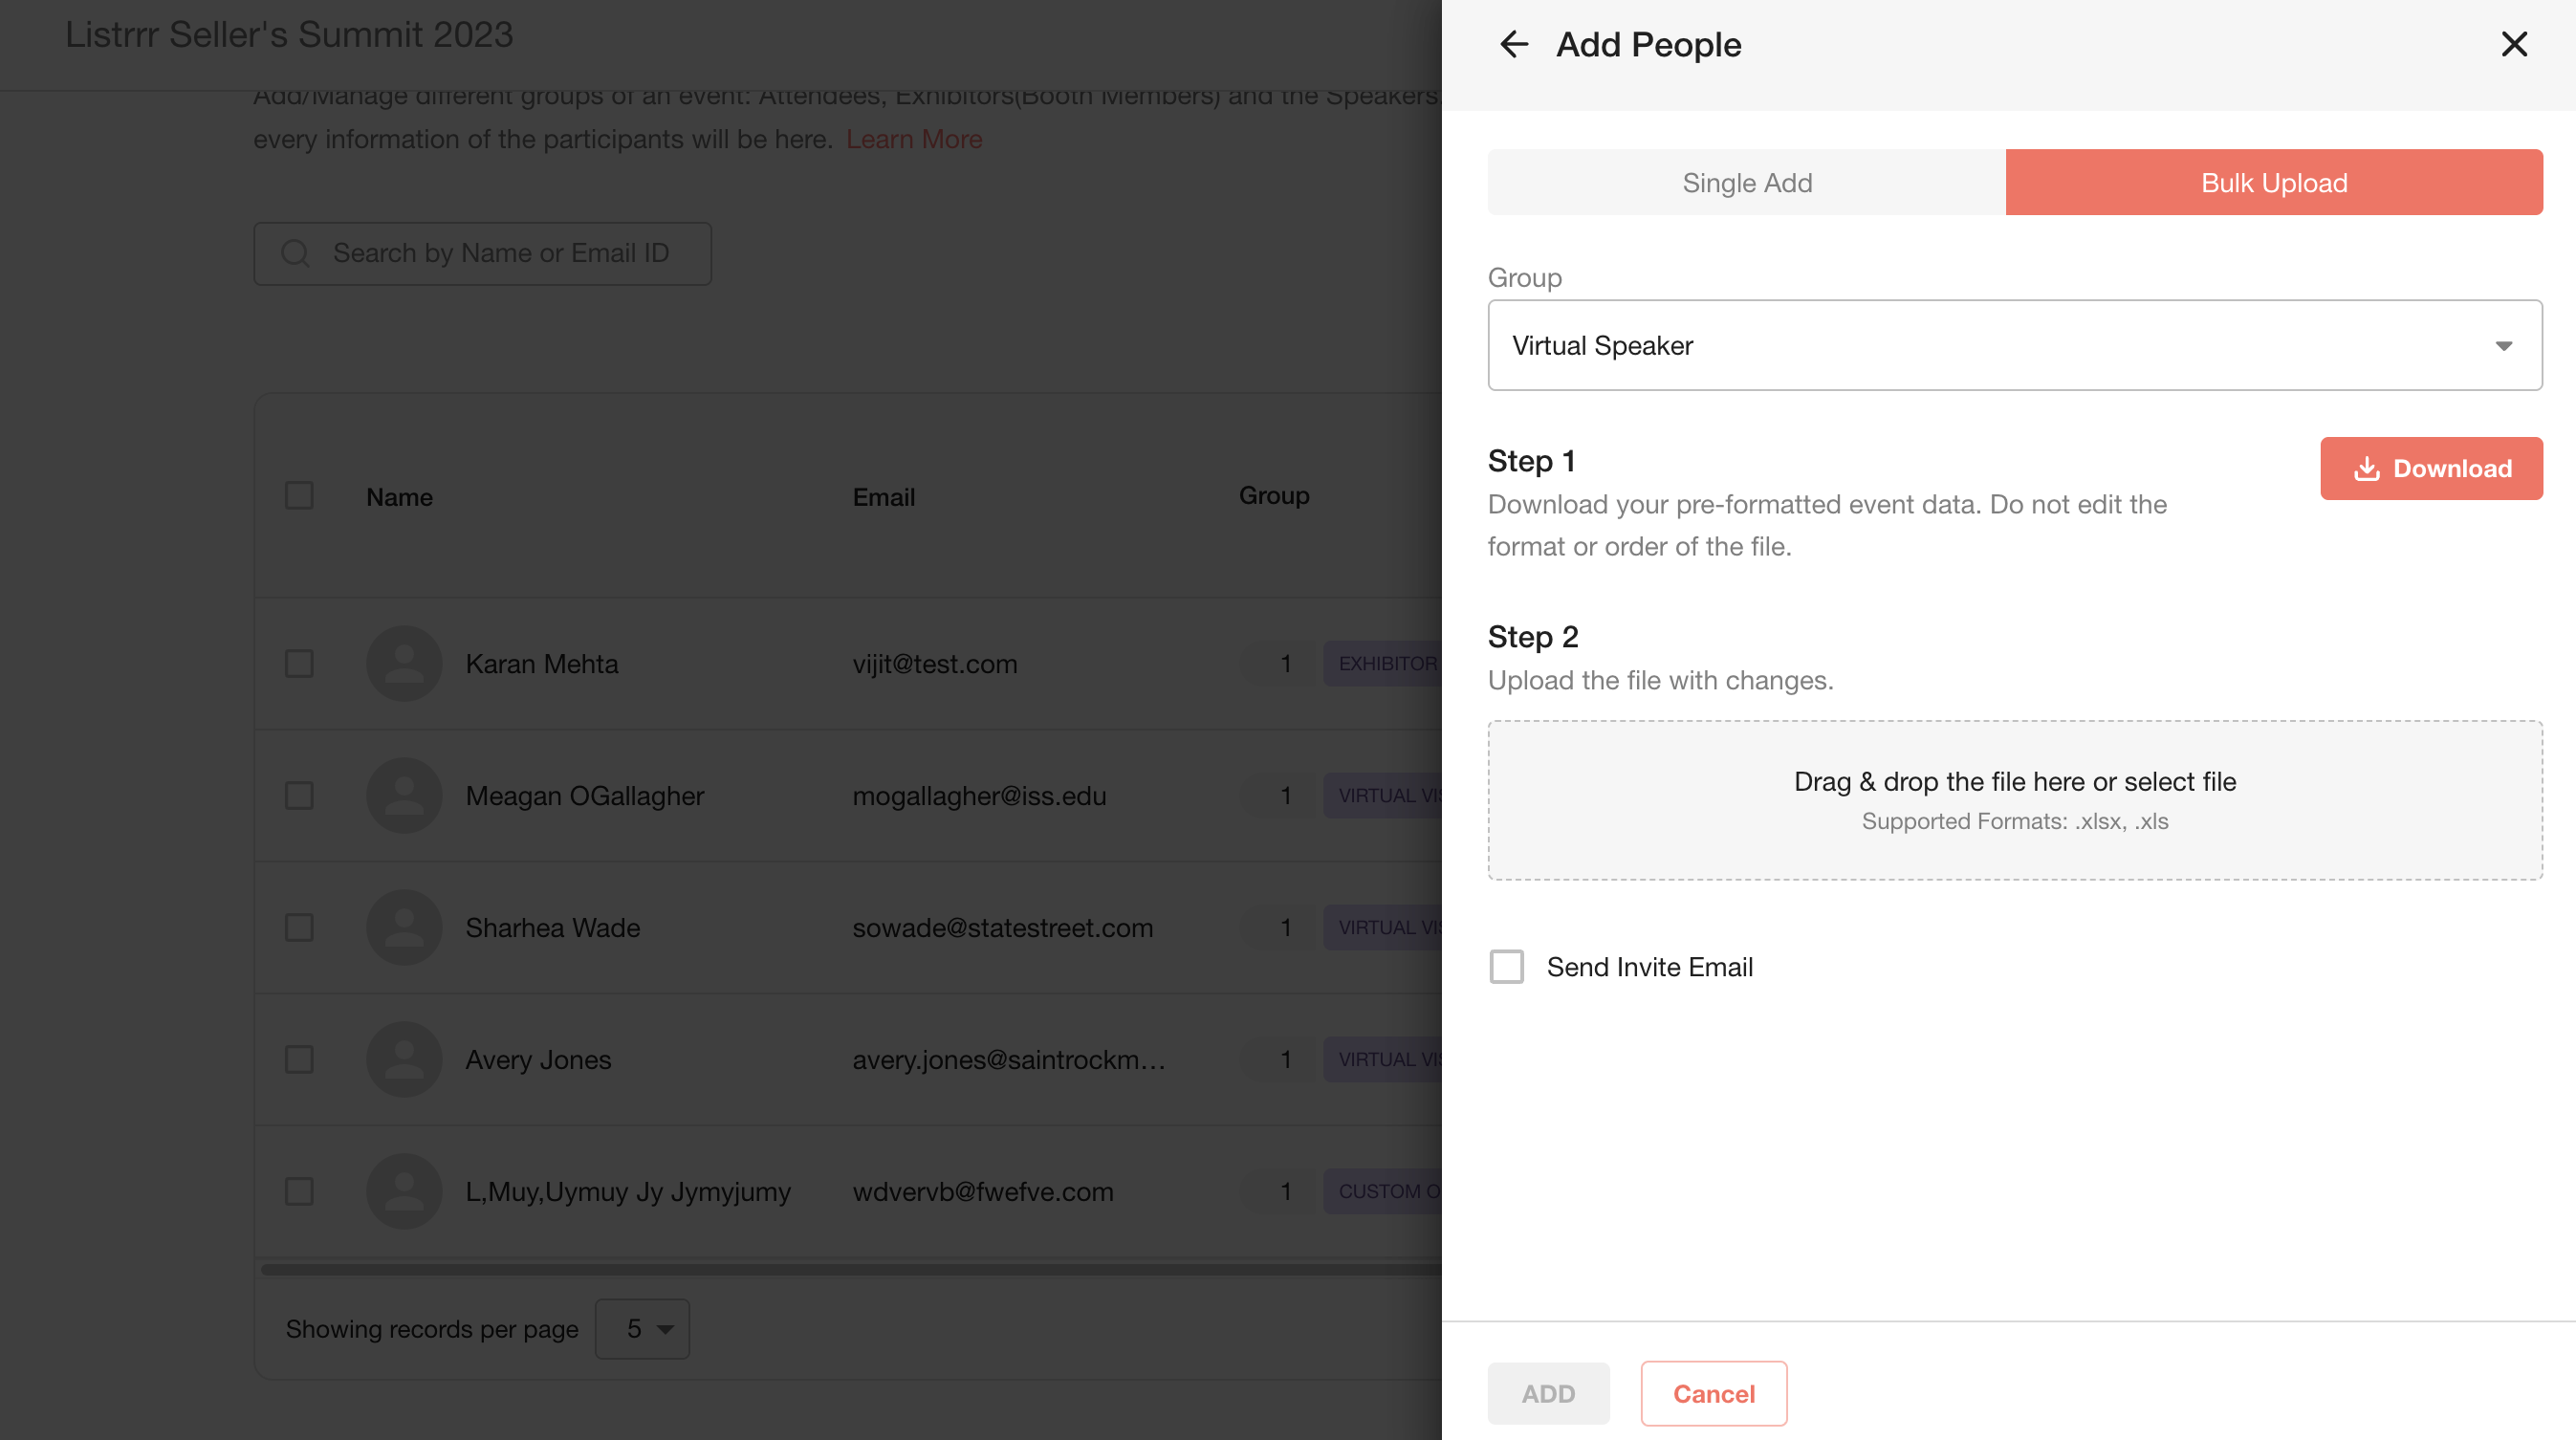Open the records per page dropdown showing 5
This screenshot has height=1440, width=2576.
[x=642, y=1328]
